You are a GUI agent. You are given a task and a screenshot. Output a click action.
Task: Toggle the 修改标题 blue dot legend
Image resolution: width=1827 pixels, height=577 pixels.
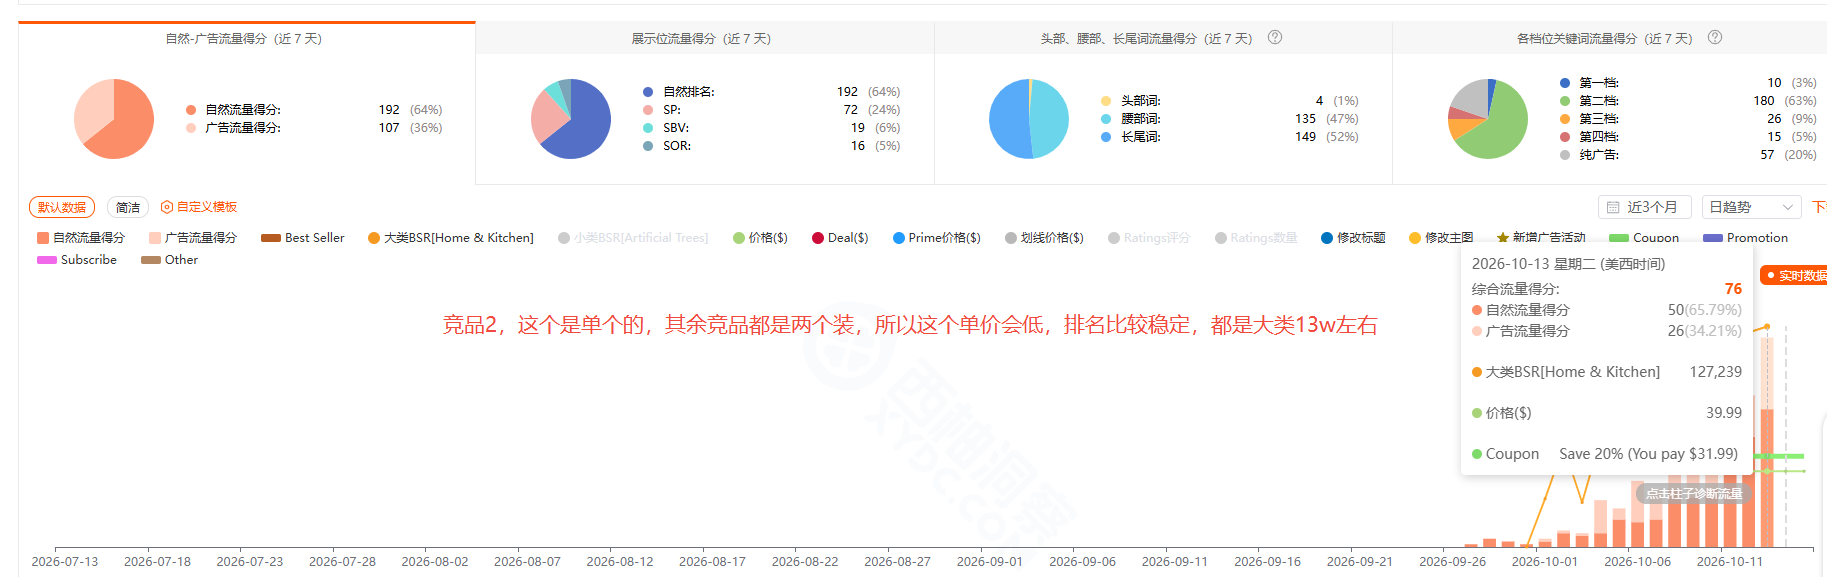(x=1327, y=238)
